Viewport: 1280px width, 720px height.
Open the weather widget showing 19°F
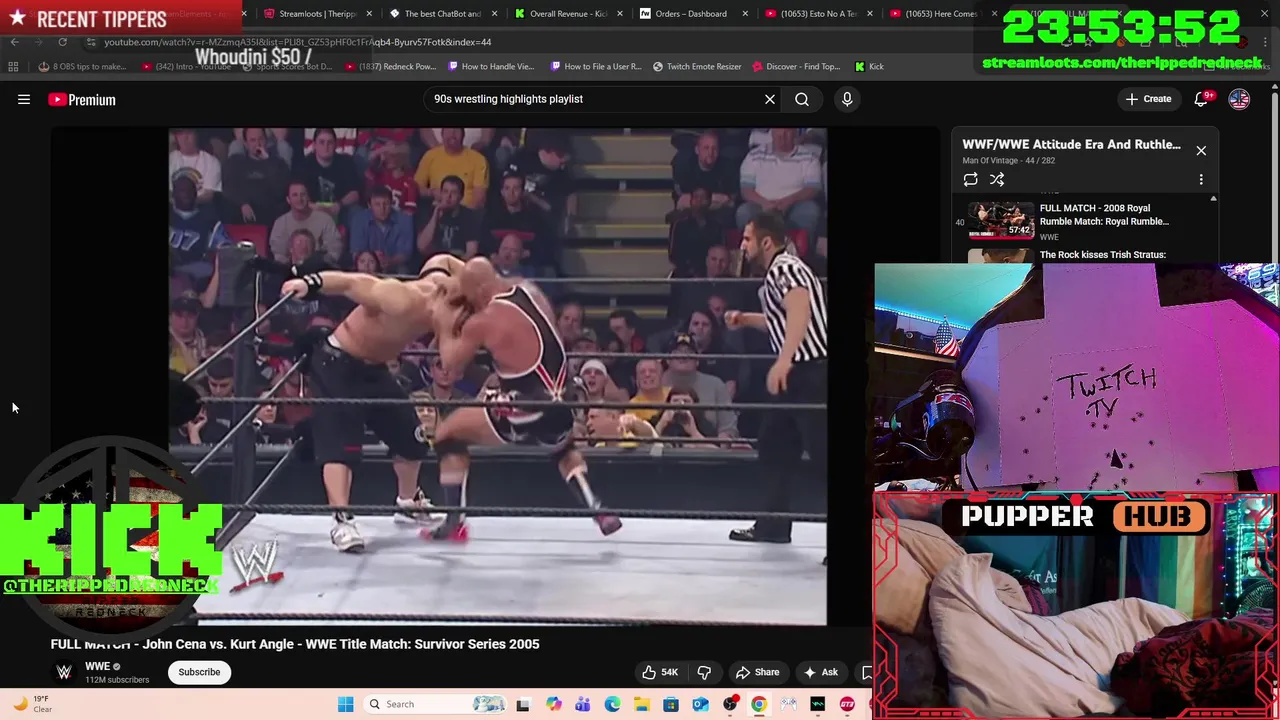[30, 704]
